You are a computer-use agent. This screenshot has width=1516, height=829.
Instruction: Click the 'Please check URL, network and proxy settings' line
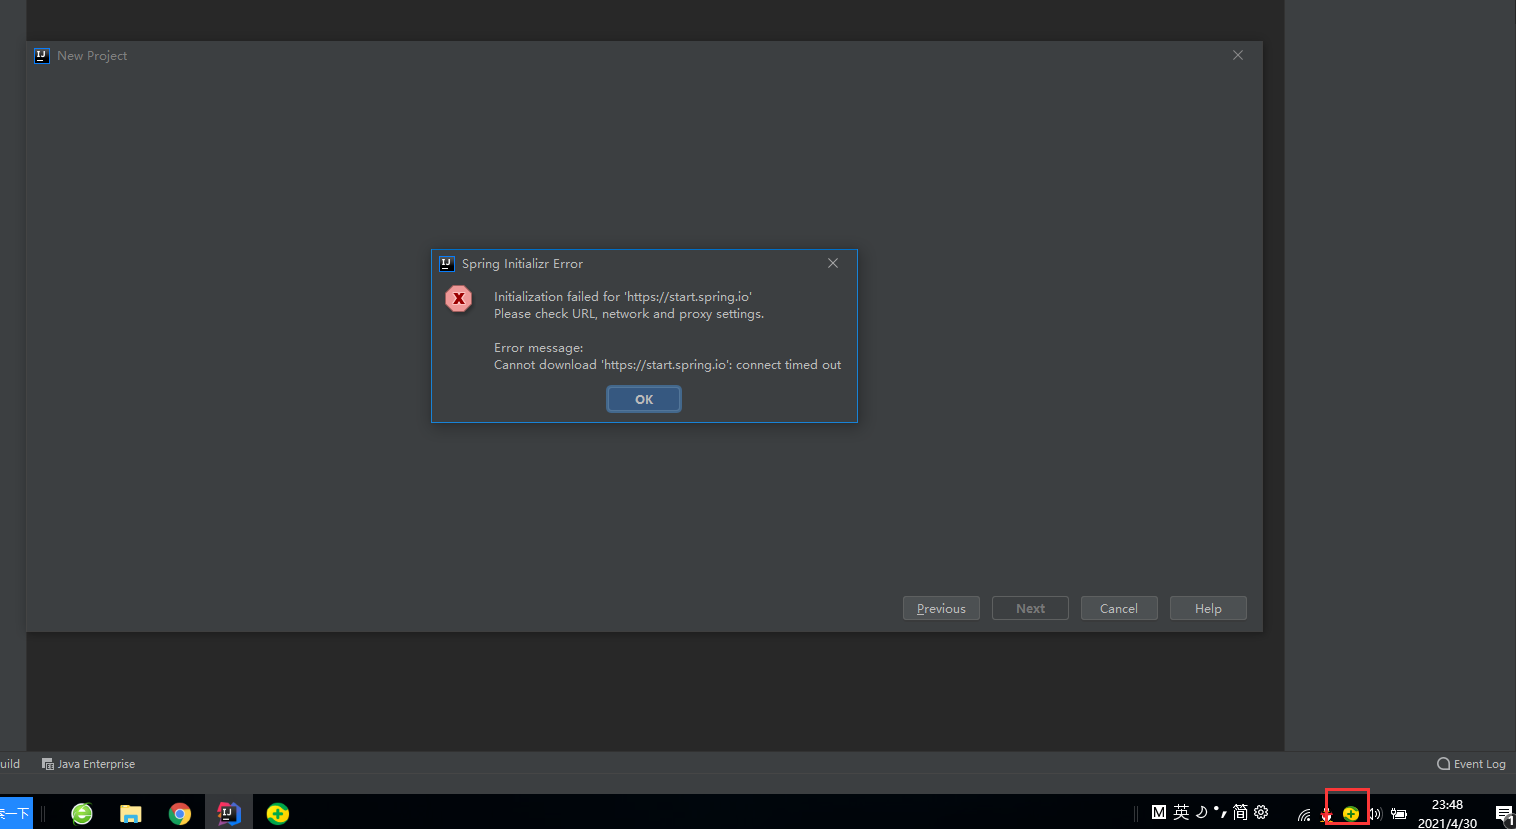tap(629, 314)
